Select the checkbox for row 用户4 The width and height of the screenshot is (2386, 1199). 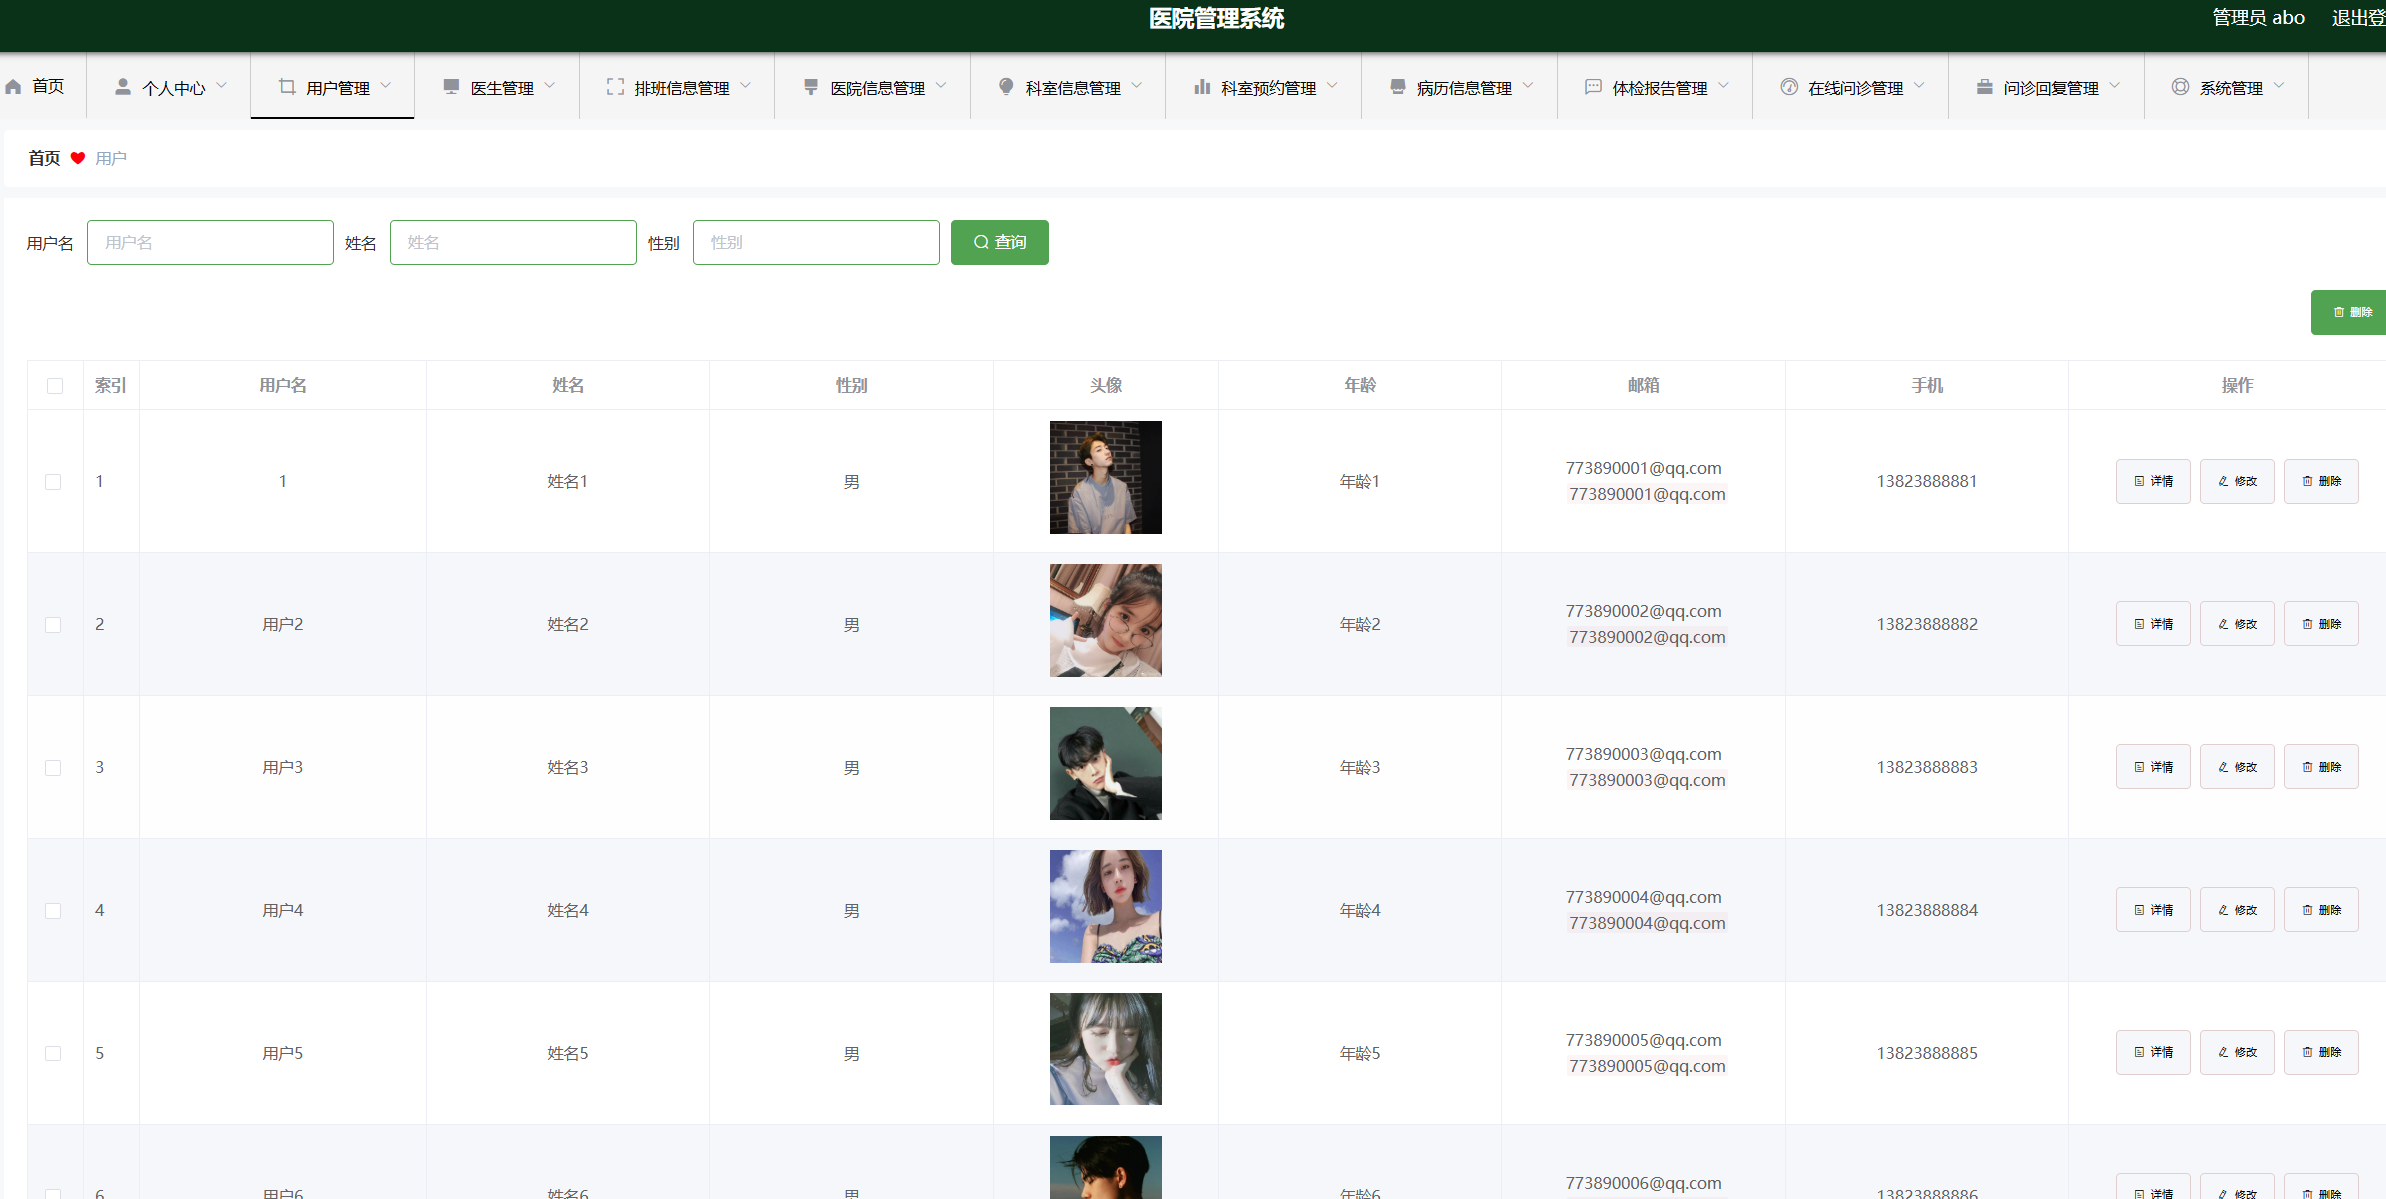(x=53, y=911)
